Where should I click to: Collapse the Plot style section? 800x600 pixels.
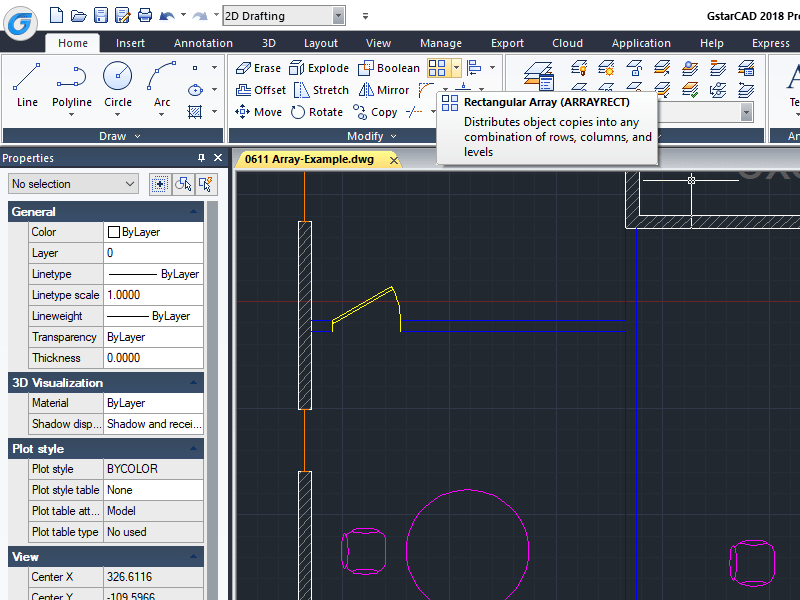(194, 448)
